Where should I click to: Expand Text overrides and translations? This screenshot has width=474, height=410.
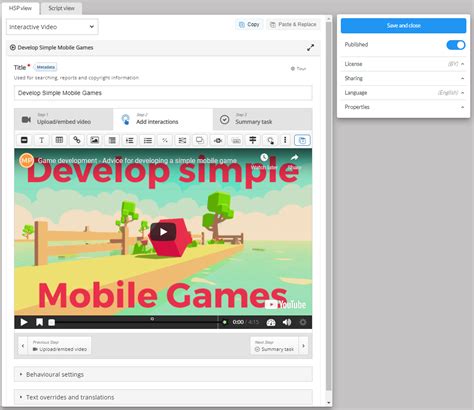click(163, 397)
